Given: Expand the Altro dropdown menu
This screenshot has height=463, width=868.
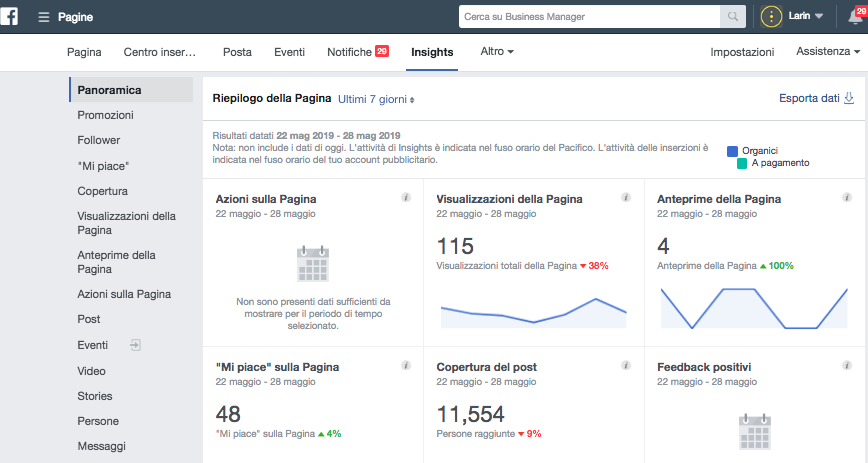Looking at the screenshot, I should pyautogui.click(x=497, y=52).
